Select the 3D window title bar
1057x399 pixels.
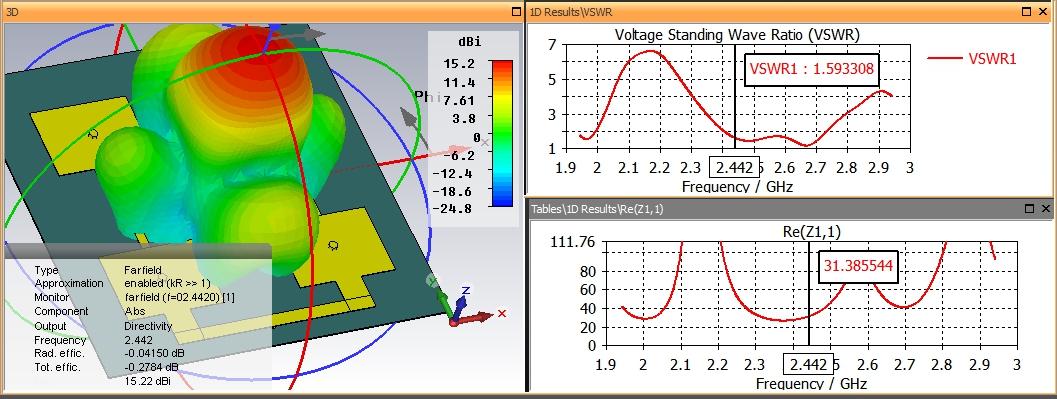263,11
